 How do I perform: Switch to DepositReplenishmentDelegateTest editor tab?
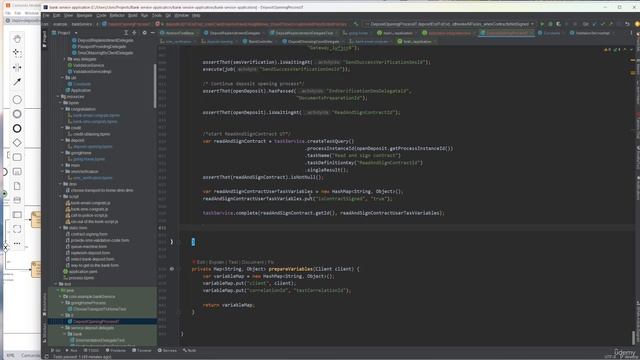click(304, 33)
